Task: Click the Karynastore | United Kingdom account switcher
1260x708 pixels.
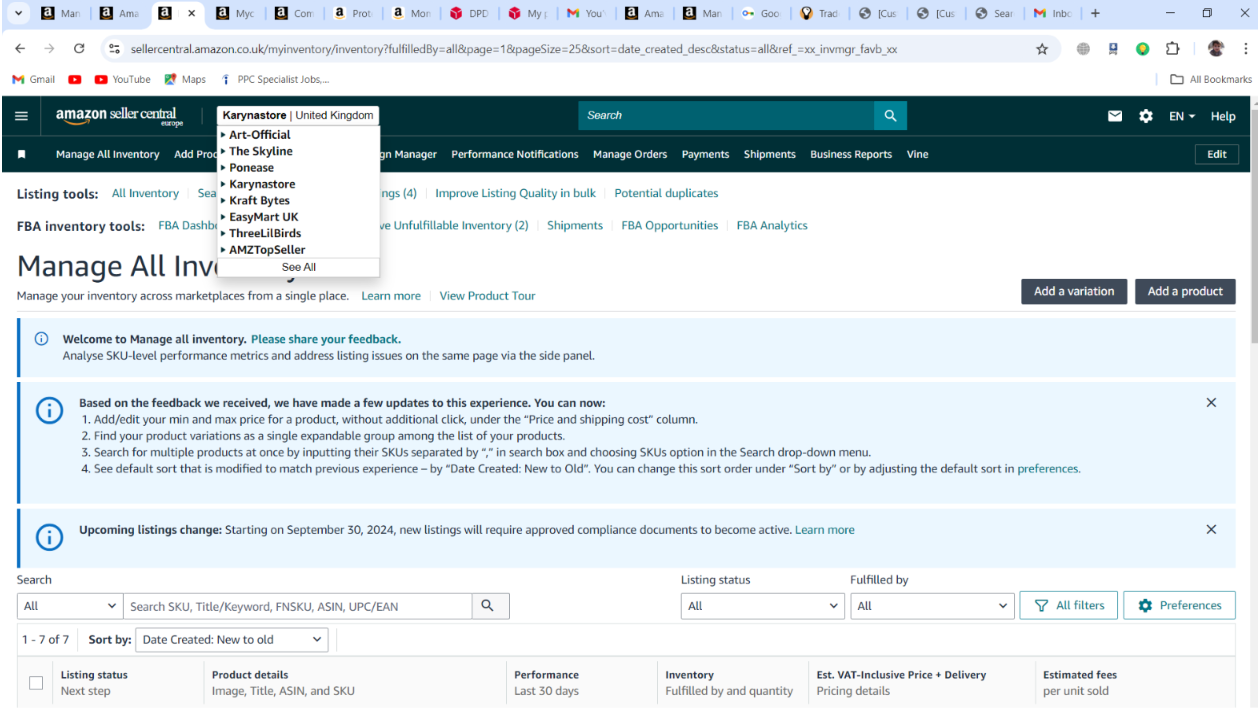Action: point(298,115)
